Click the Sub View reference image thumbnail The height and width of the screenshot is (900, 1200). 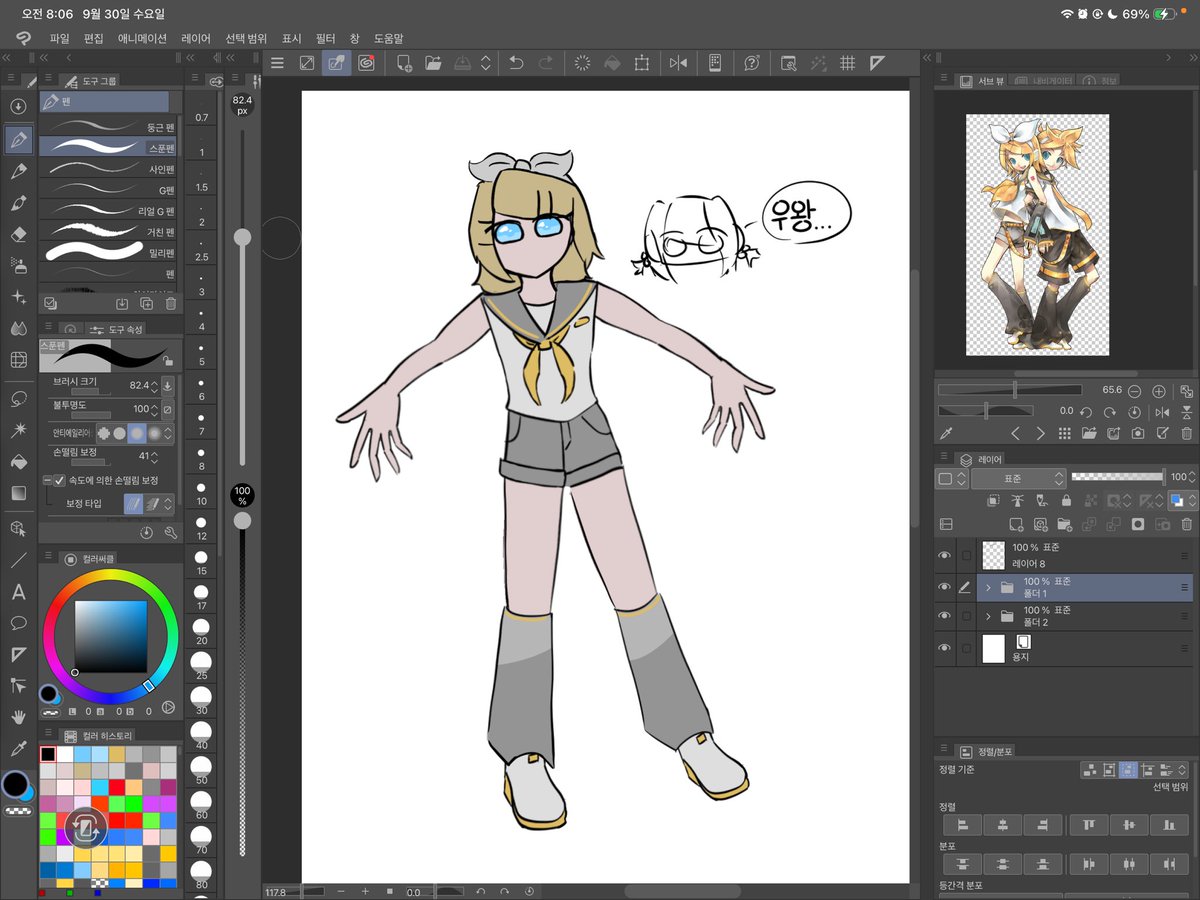pos(1037,234)
